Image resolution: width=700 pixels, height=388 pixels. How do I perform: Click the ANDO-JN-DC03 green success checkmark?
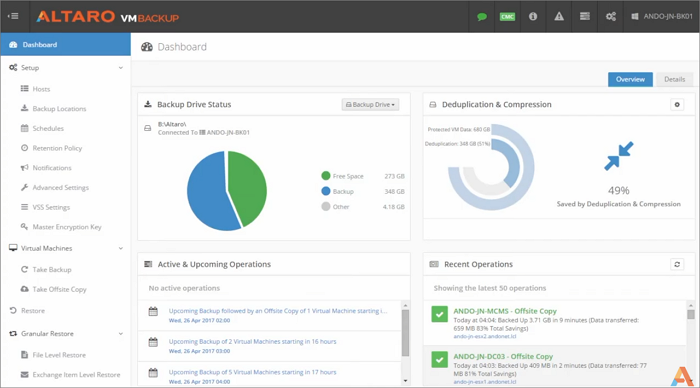440,359
